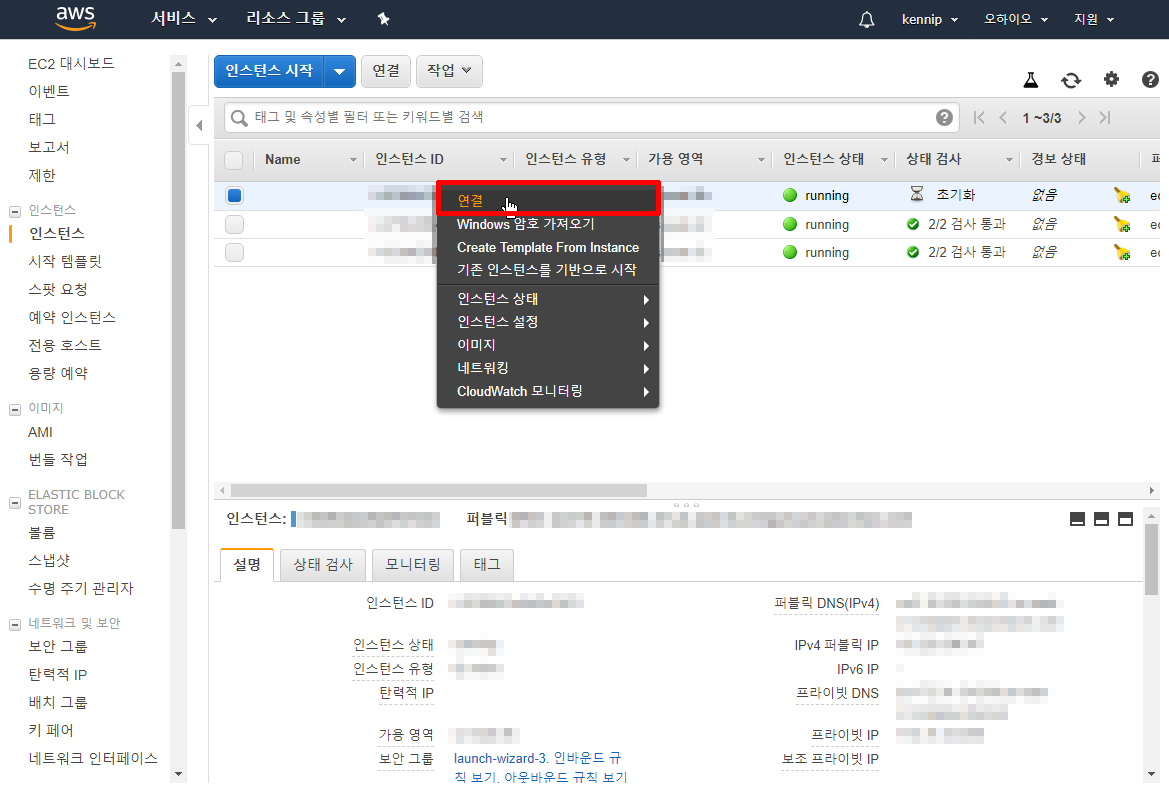Open the launch instance dropdown arrow
Viewport: 1169px width, 788px height.
pos(340,72)
